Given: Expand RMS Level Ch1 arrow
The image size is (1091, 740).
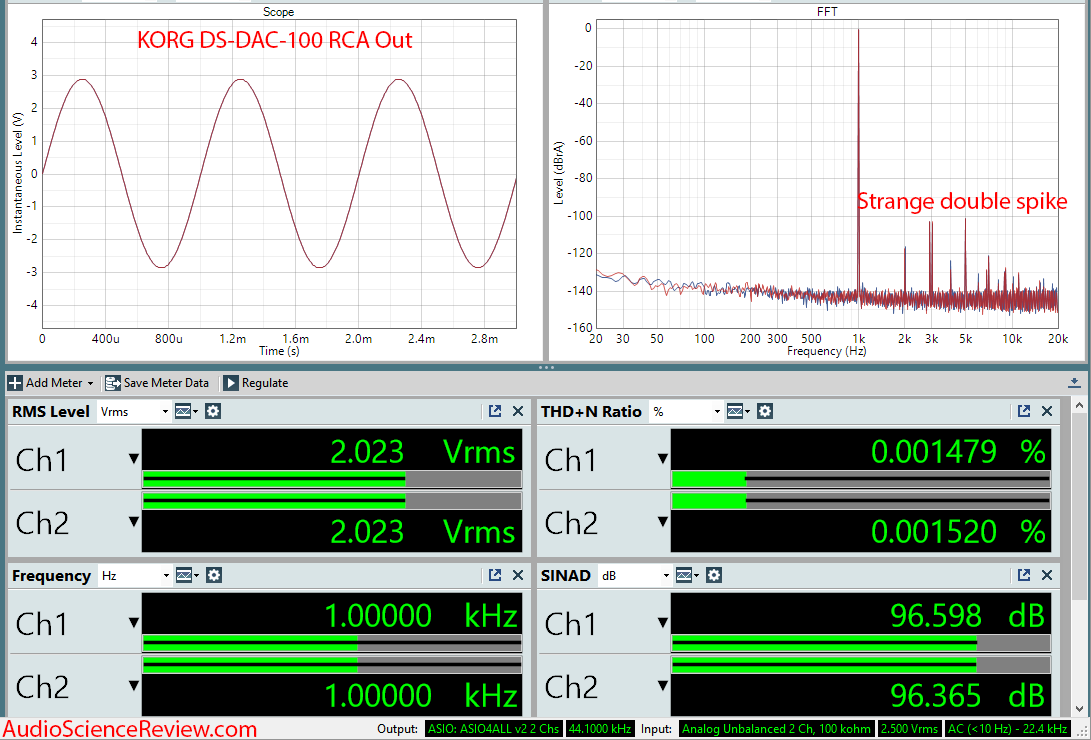Looking at the screenshot, I should point(134,458).
